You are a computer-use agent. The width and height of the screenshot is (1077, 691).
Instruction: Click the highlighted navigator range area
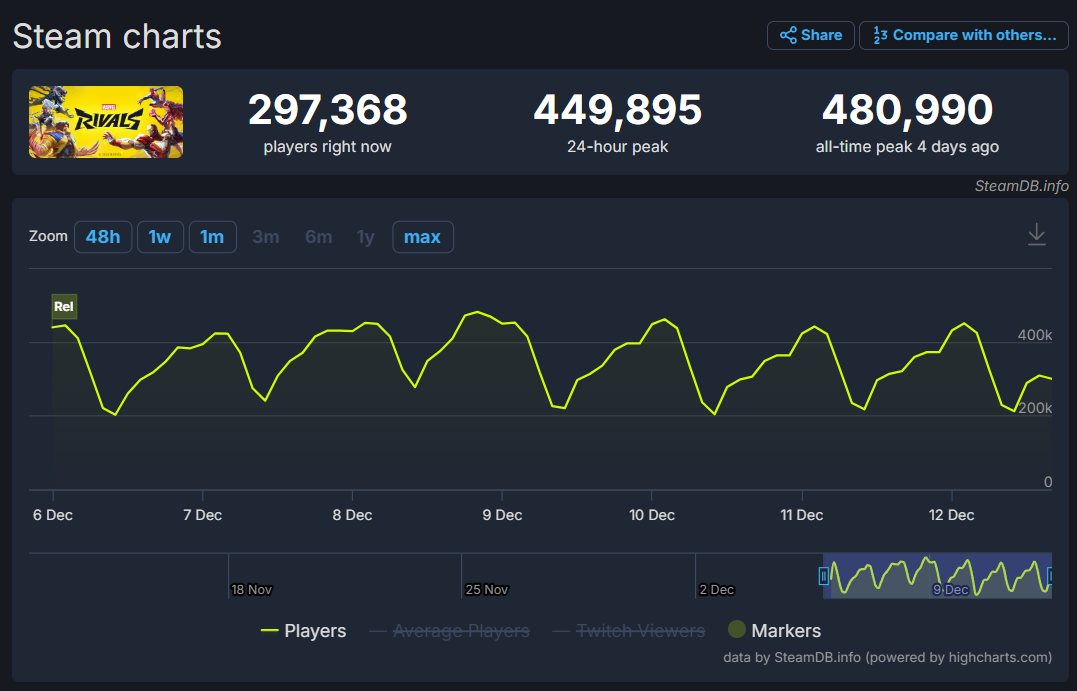click(x=937, y=576)
